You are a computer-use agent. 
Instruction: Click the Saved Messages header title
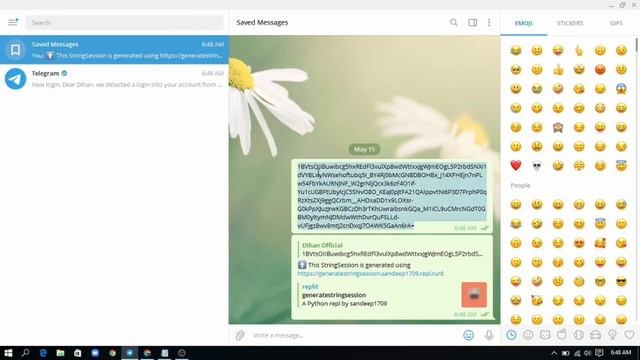coord(262,22)
